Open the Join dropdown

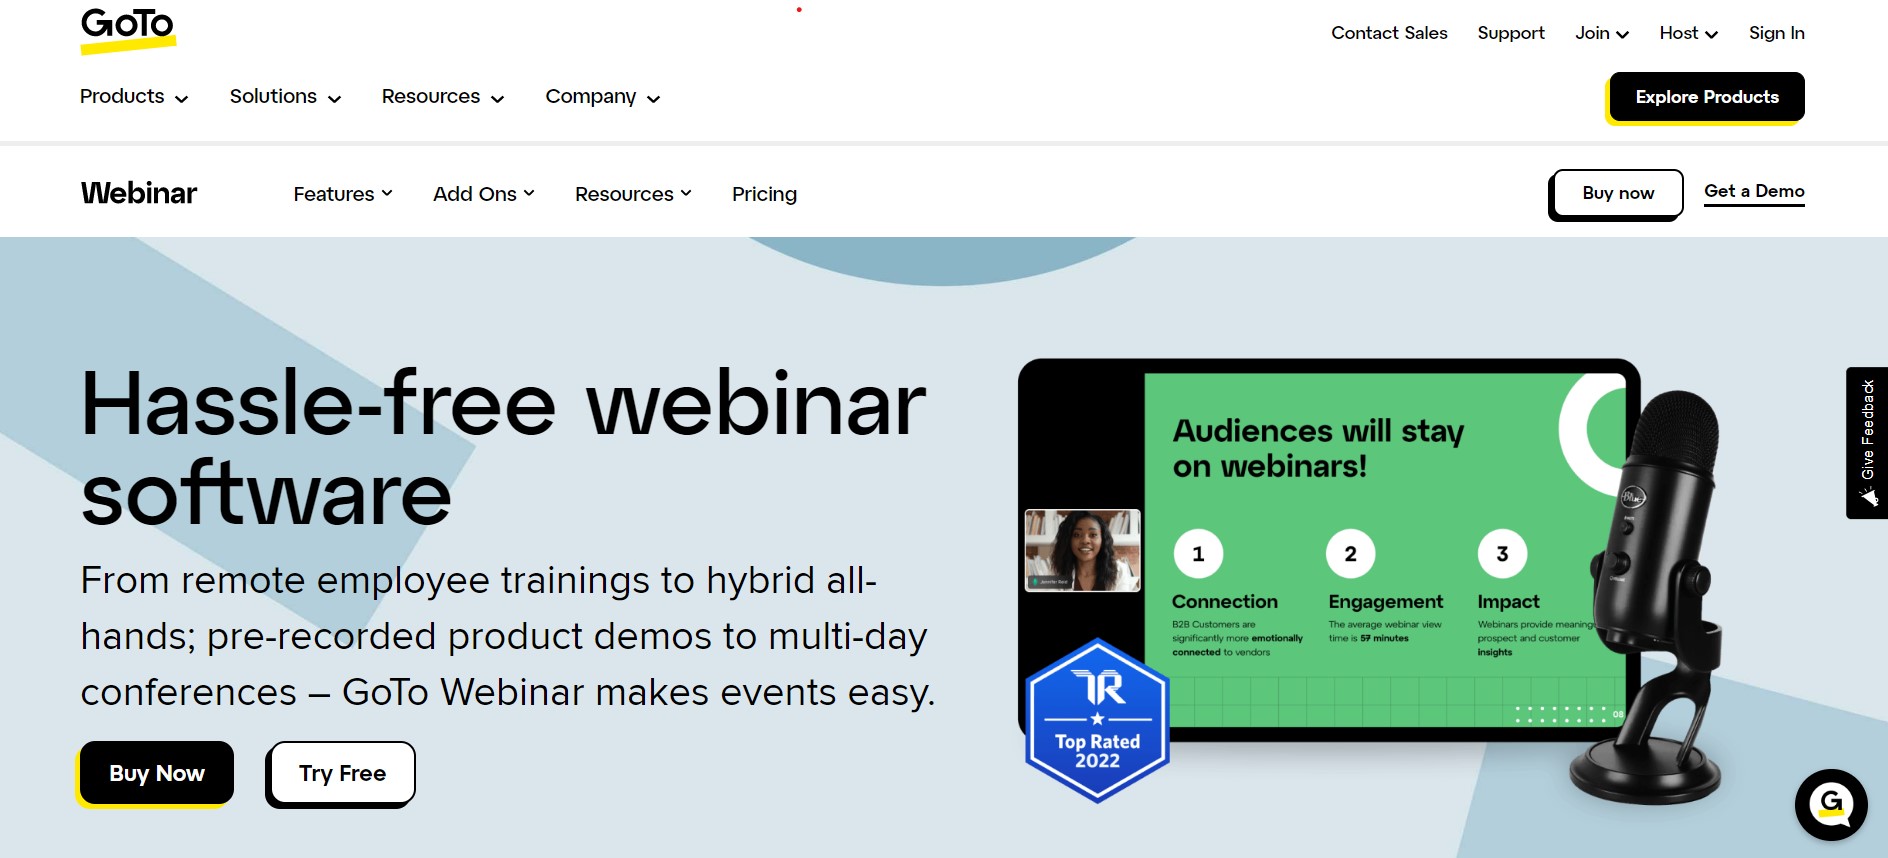1602,33
